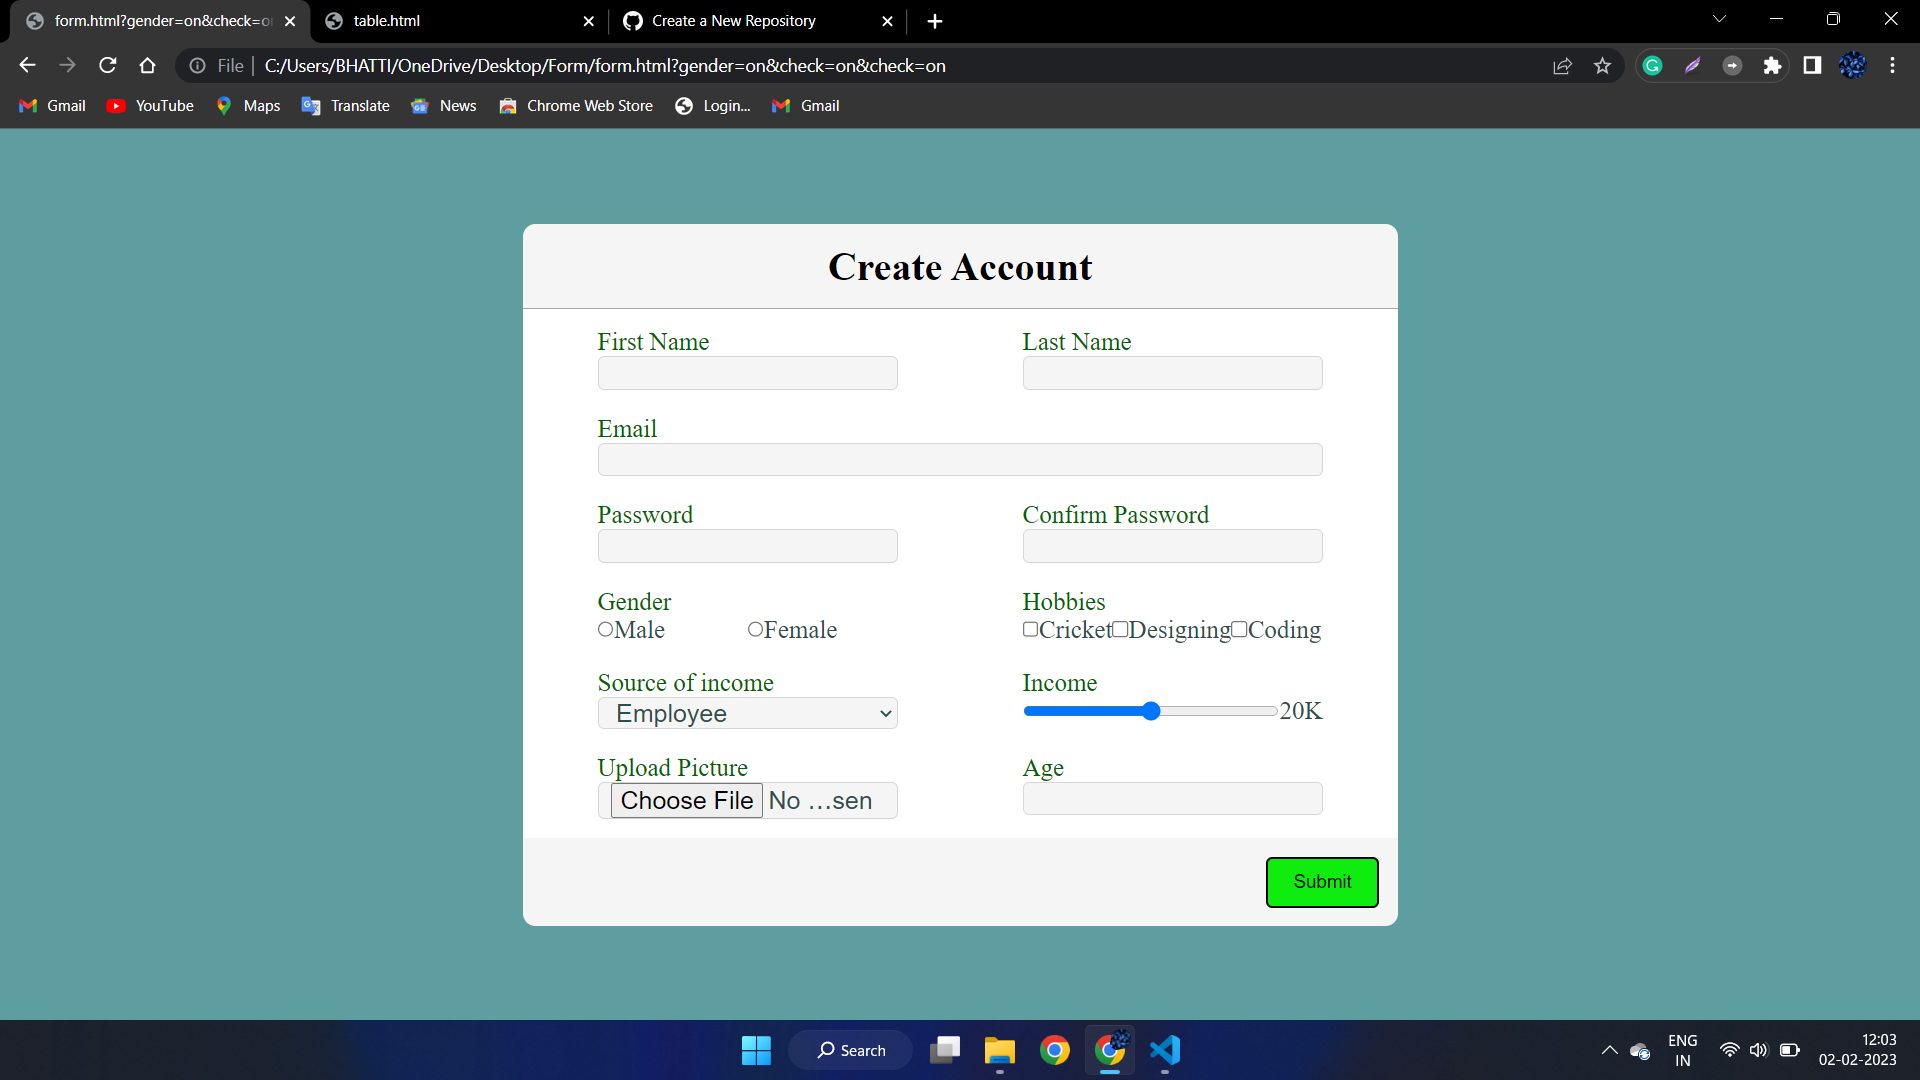Check the Coding hobby checkbox
1920x1080 pixels.
tap(1239, 629)
